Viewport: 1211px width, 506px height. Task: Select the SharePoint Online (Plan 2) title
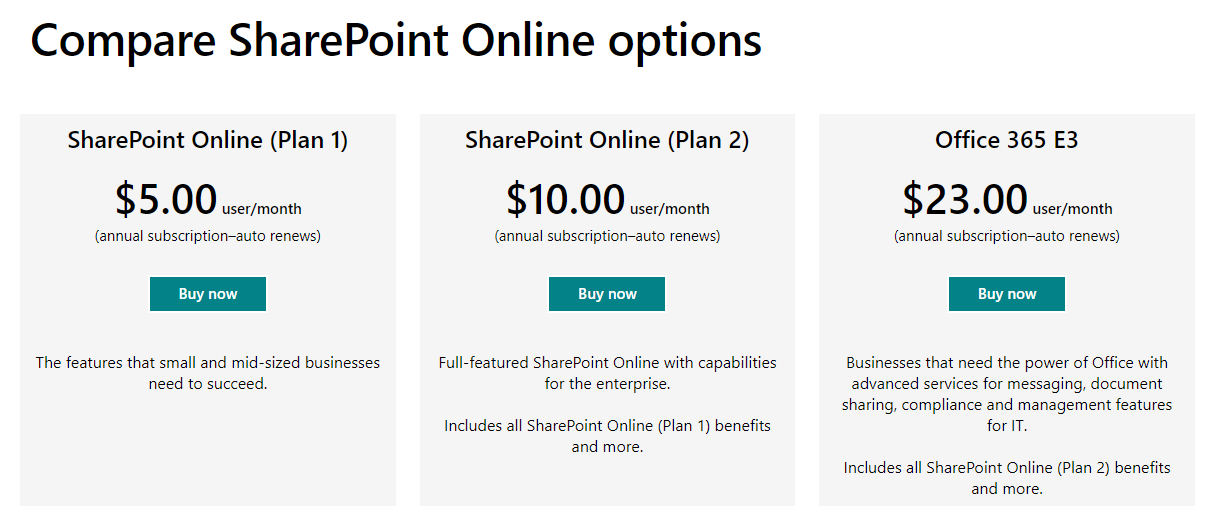tap(607, 140)
